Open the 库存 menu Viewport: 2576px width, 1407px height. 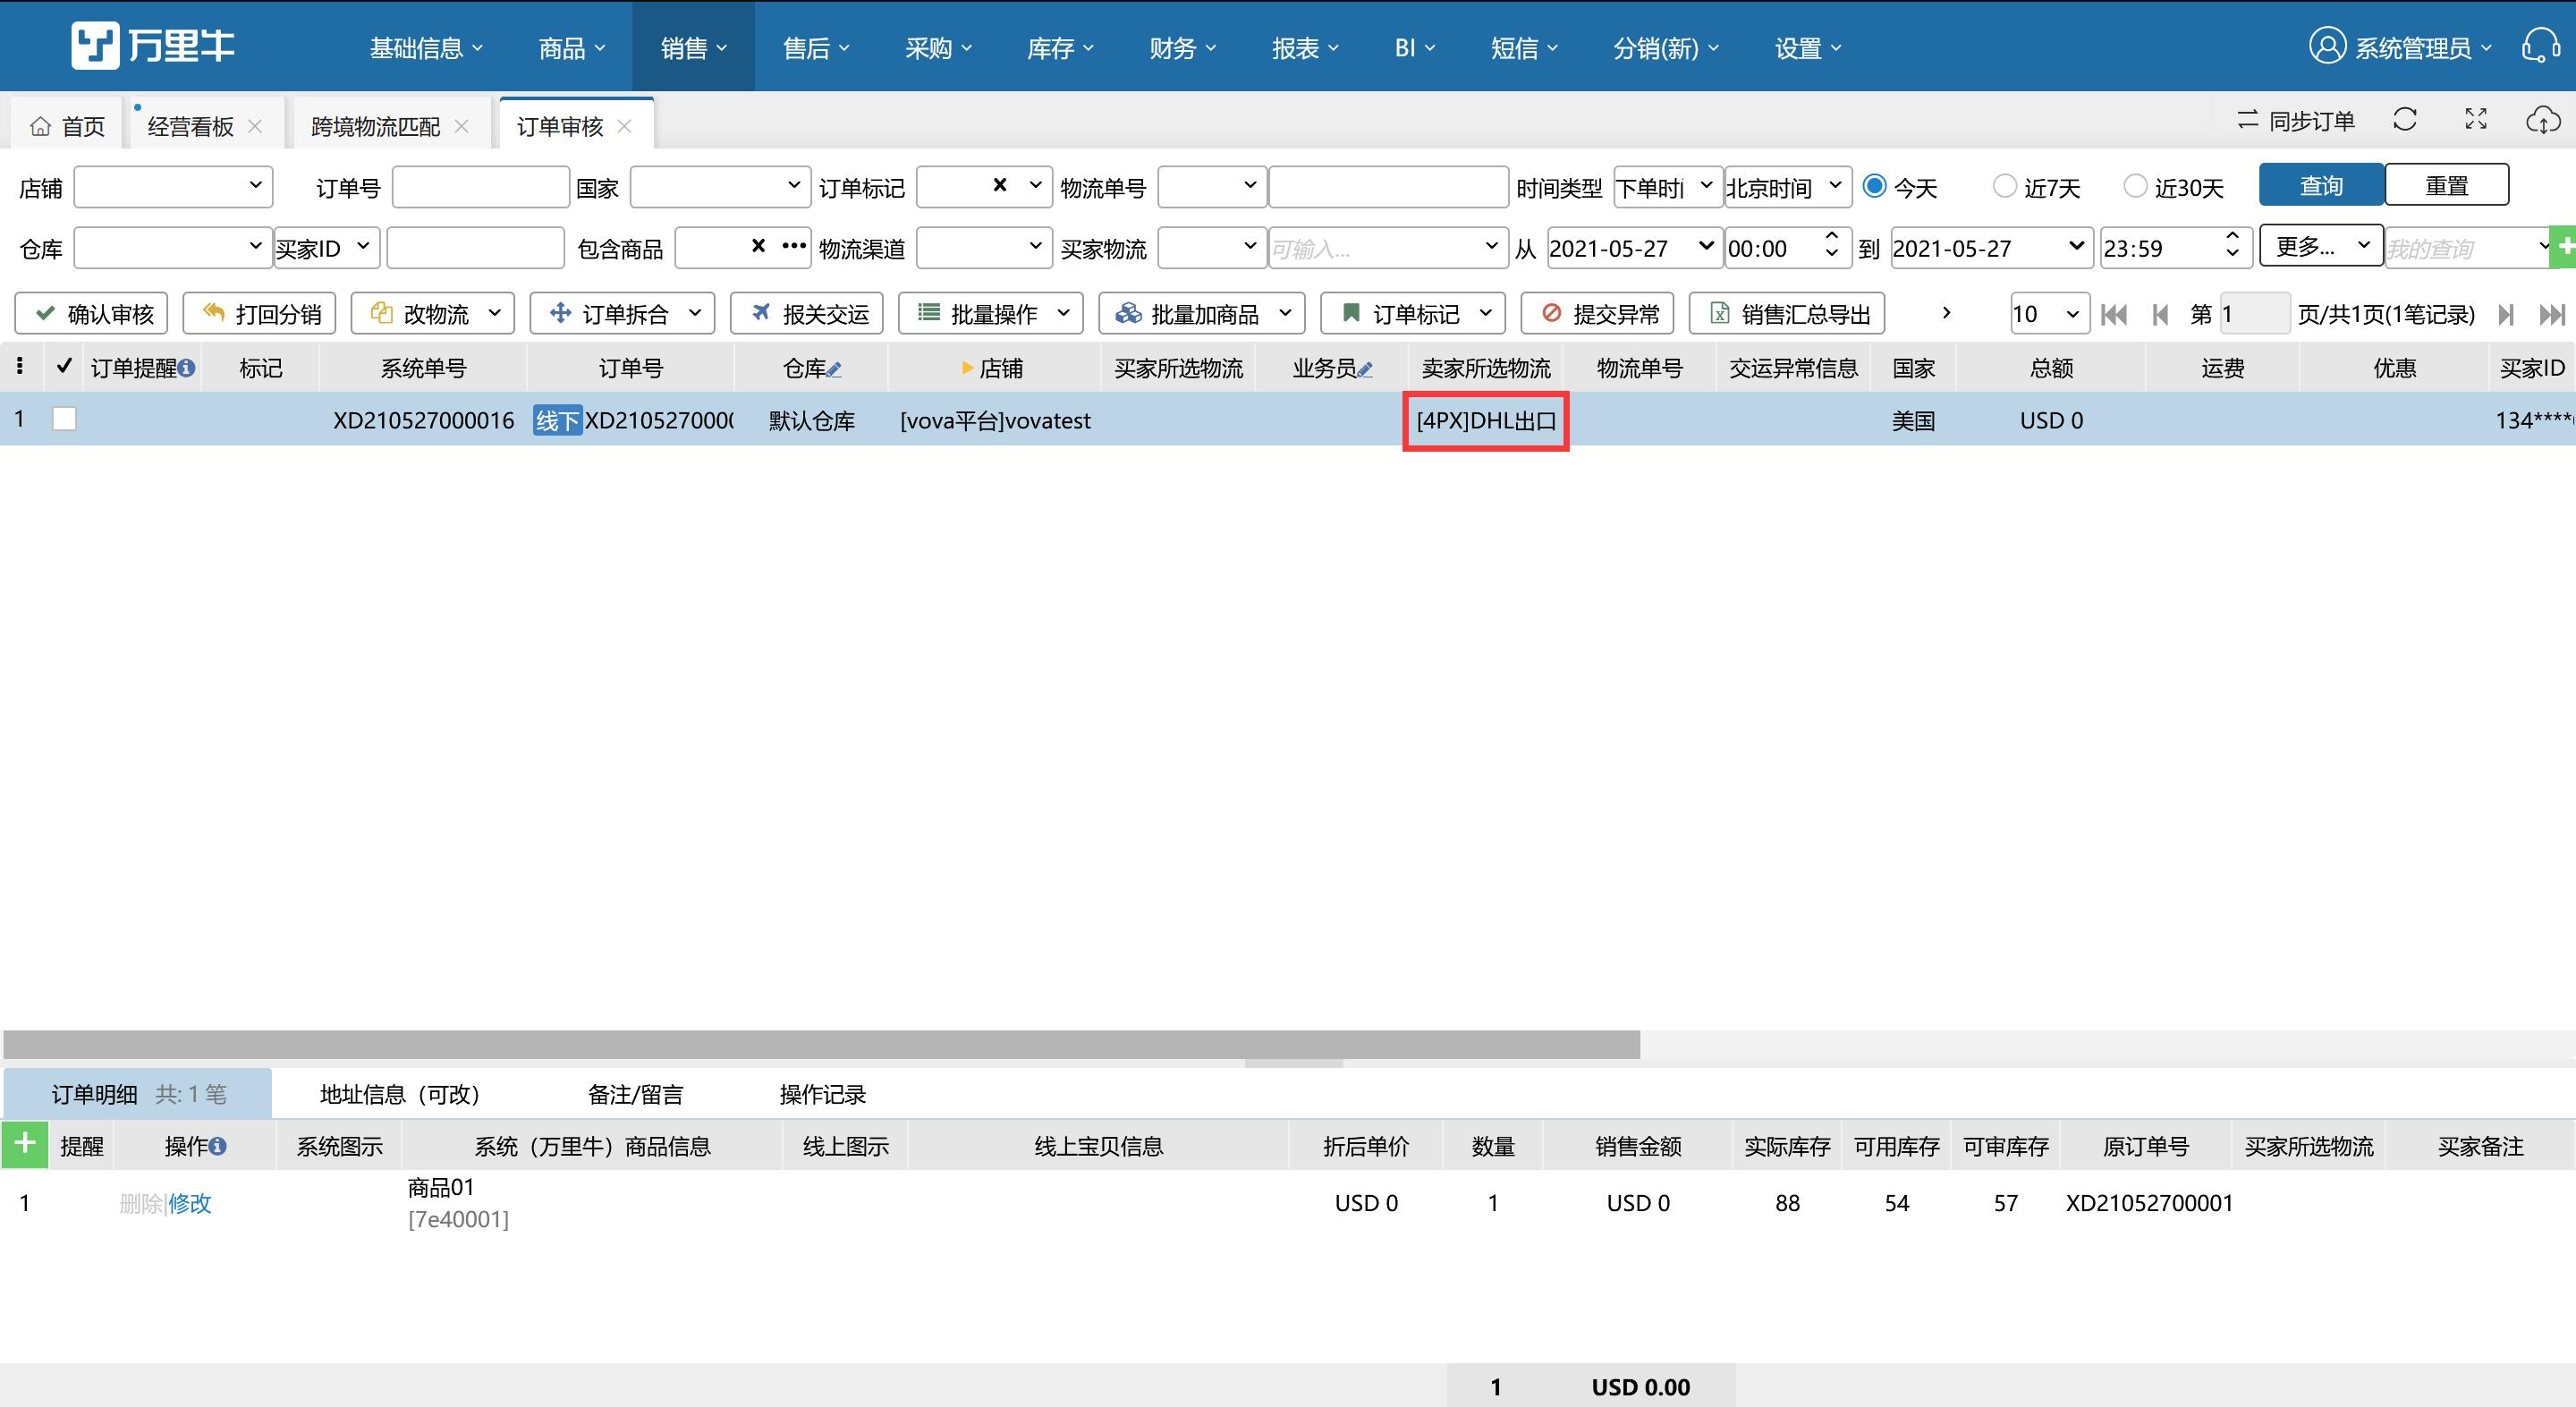point(1060,47)
